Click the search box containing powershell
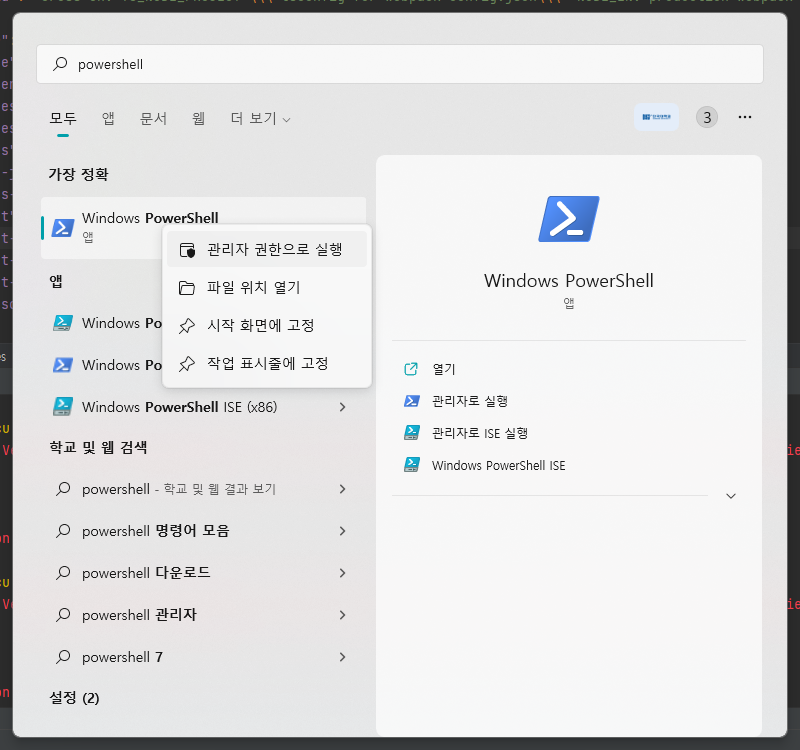Viewport: 800px width, 750px height. [399, 64]
